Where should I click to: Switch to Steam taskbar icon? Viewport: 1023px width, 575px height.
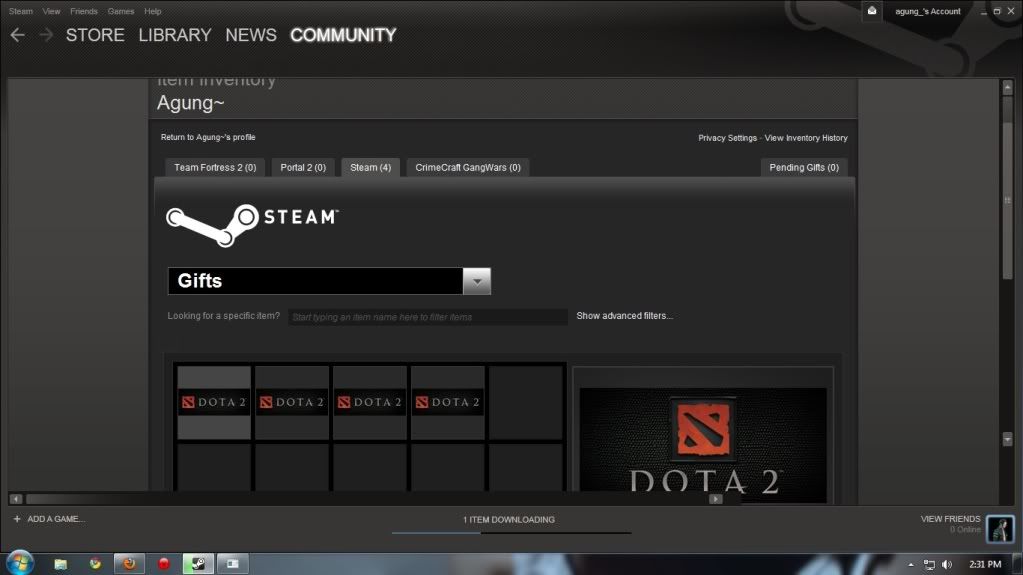click(198, 564)
